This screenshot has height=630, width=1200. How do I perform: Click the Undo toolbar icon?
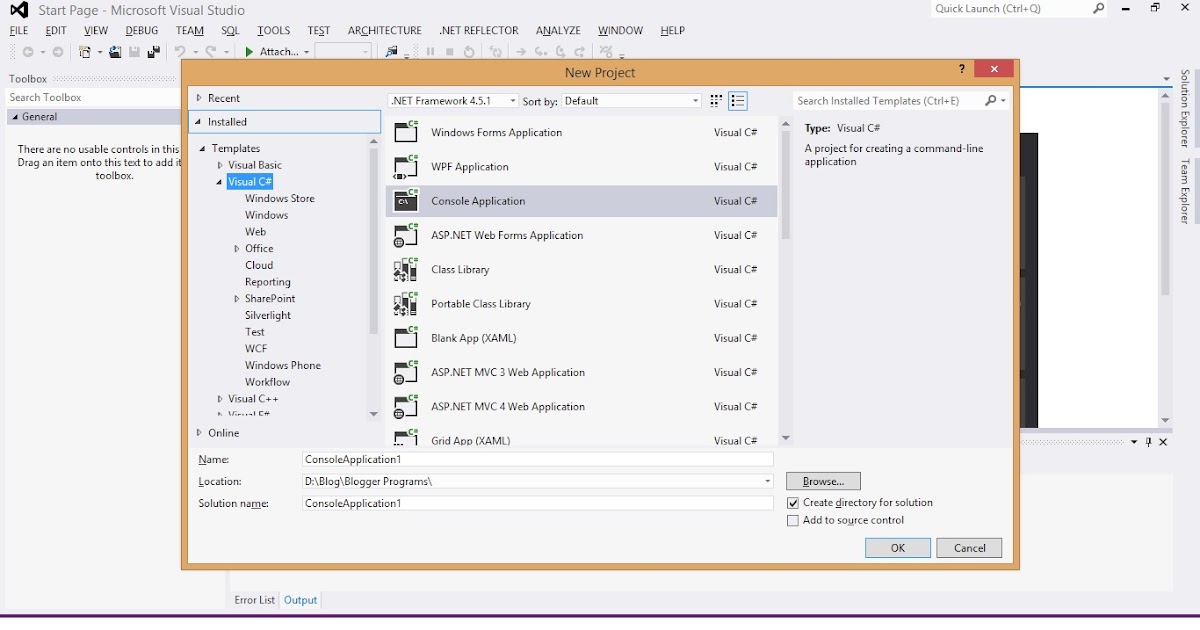tap(180, 52)
